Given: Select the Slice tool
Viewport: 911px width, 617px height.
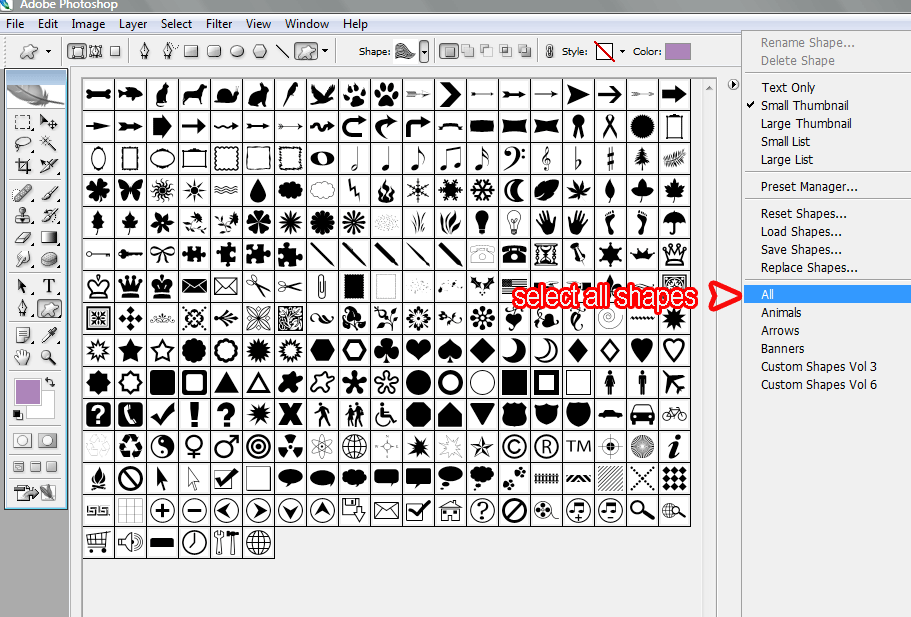Looking at the screenshot, I should (x=49, y=166).
